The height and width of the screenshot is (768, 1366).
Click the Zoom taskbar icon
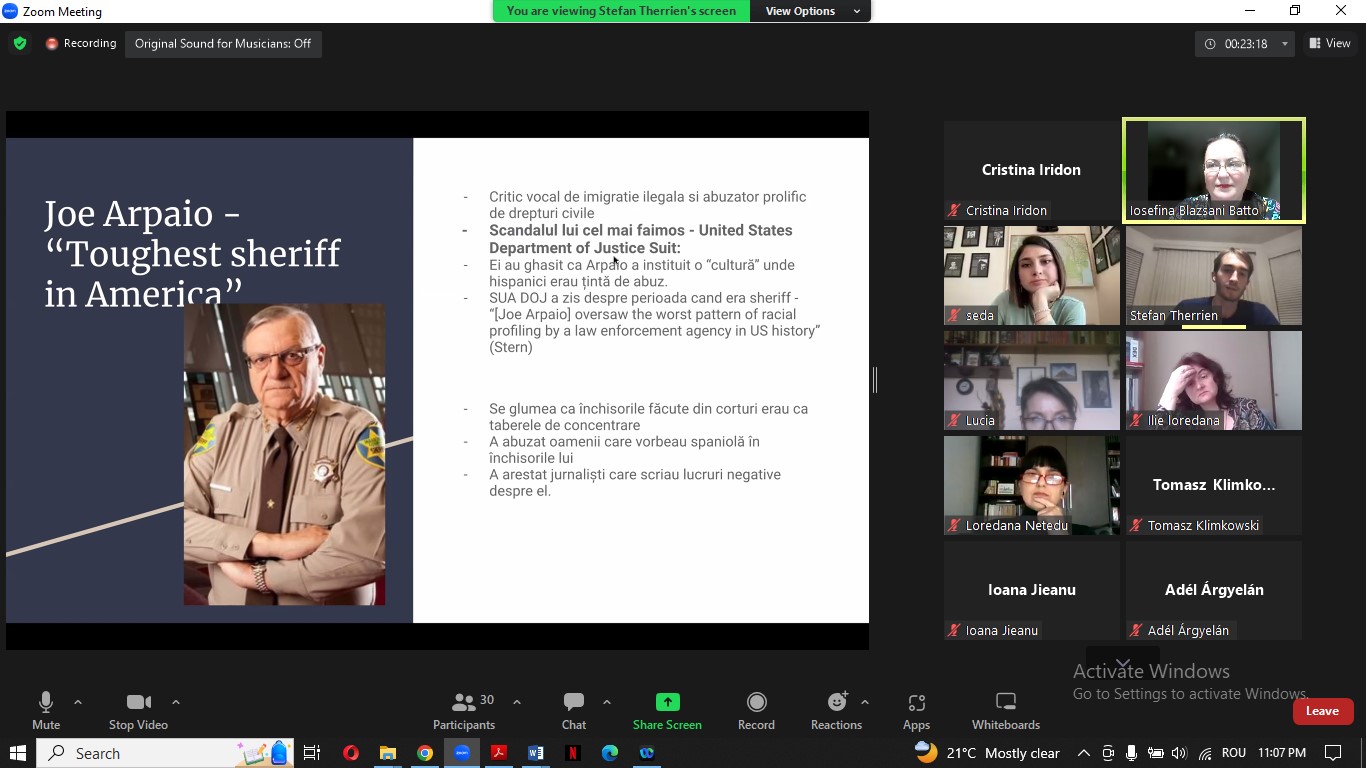pos(462,753)
